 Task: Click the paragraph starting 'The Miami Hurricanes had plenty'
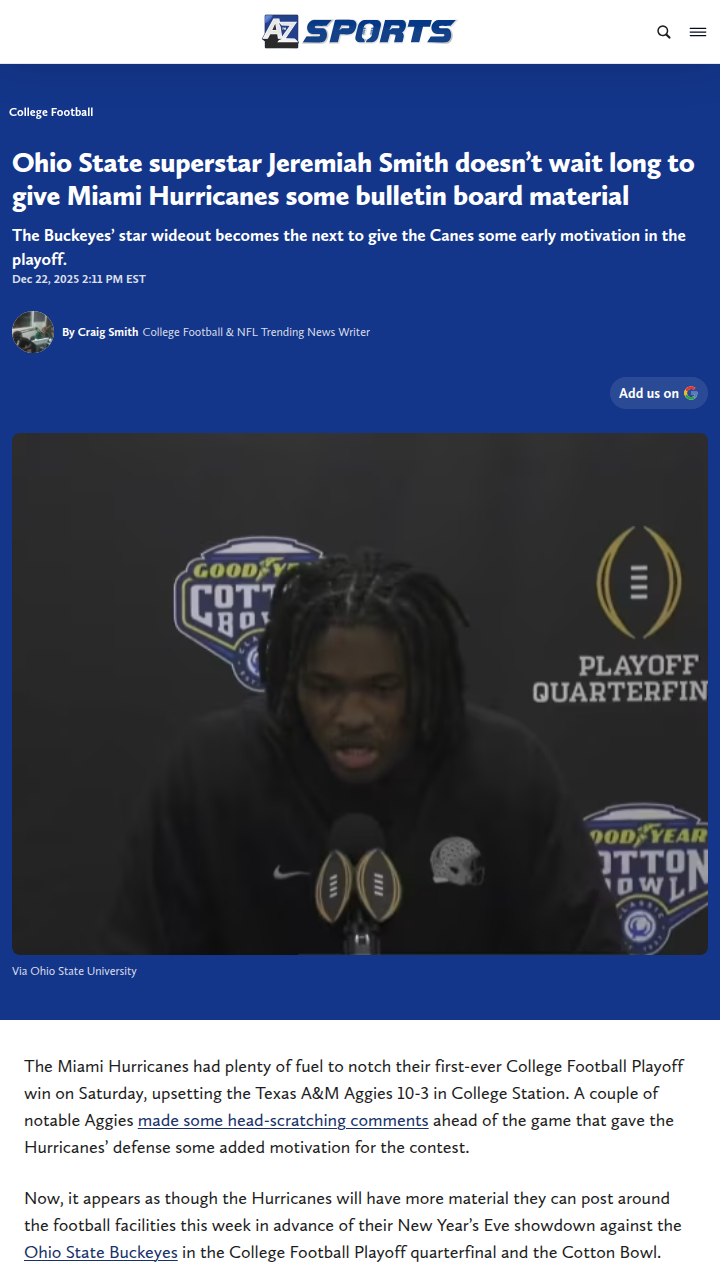(355, 1107)
